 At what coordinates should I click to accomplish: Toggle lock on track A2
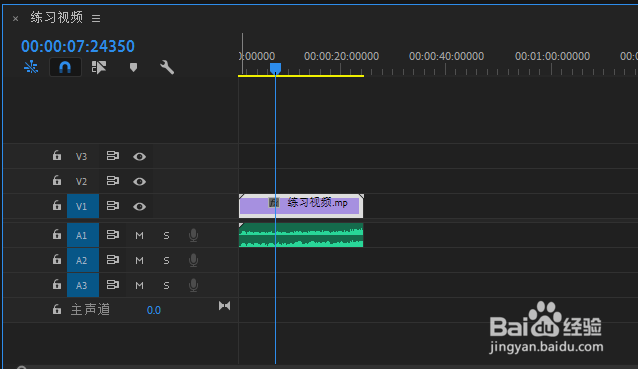[x=57, y=260]
